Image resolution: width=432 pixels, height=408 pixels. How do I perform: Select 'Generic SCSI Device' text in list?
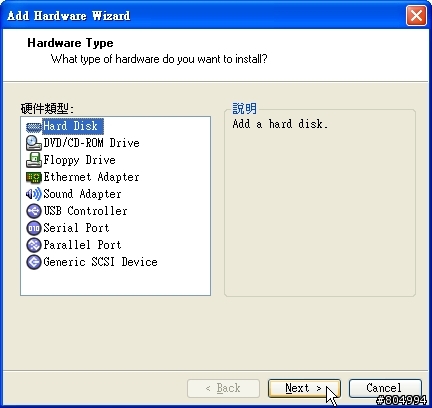[x=100, y=262]
